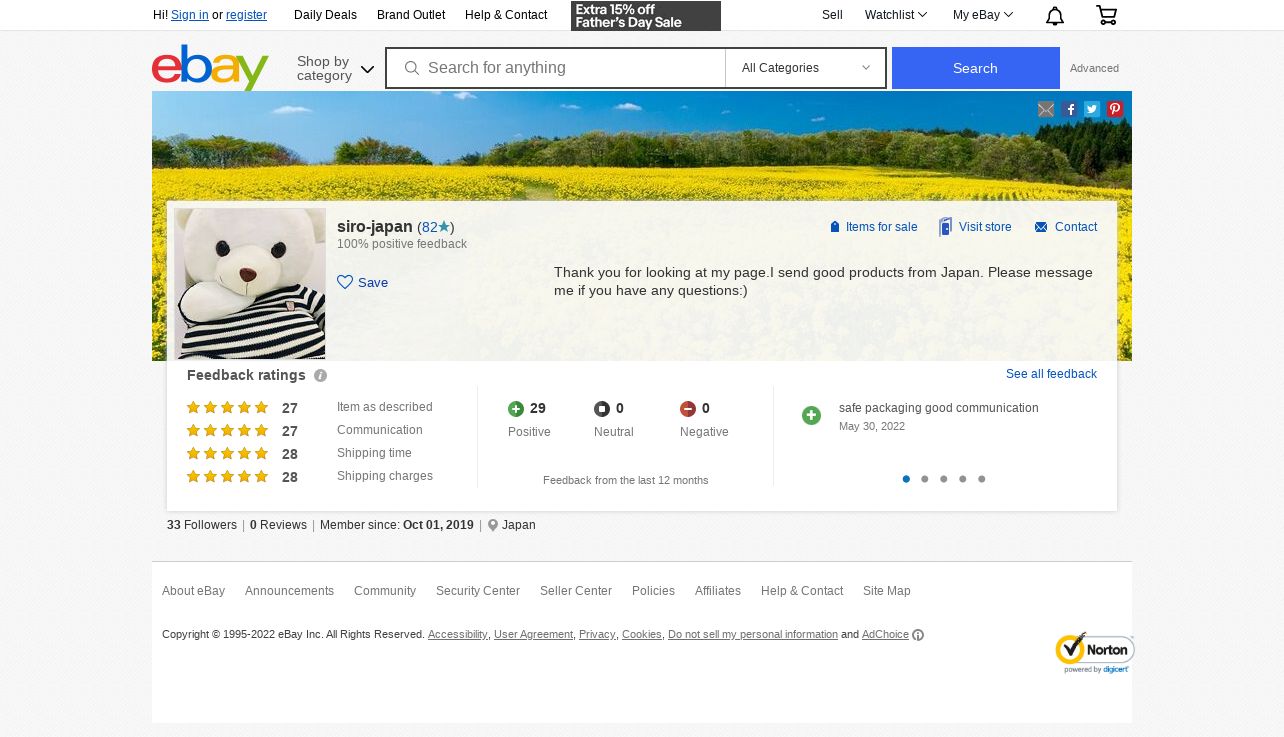1284x737 pixels.
Task: Share profile on Pinterest icon
Action: point(1115,110)
